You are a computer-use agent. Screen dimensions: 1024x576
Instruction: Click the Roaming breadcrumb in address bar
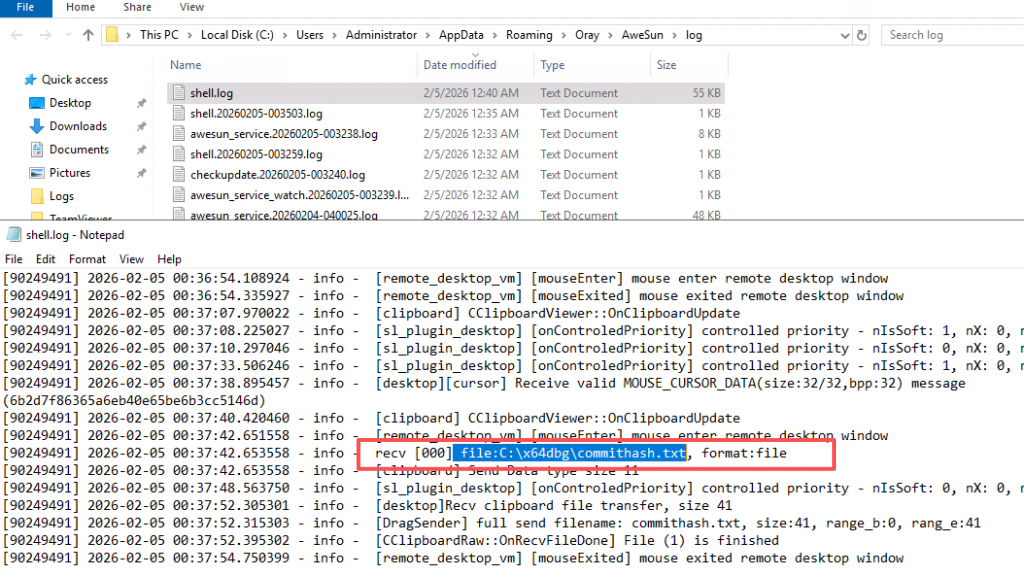pos(529,35)
